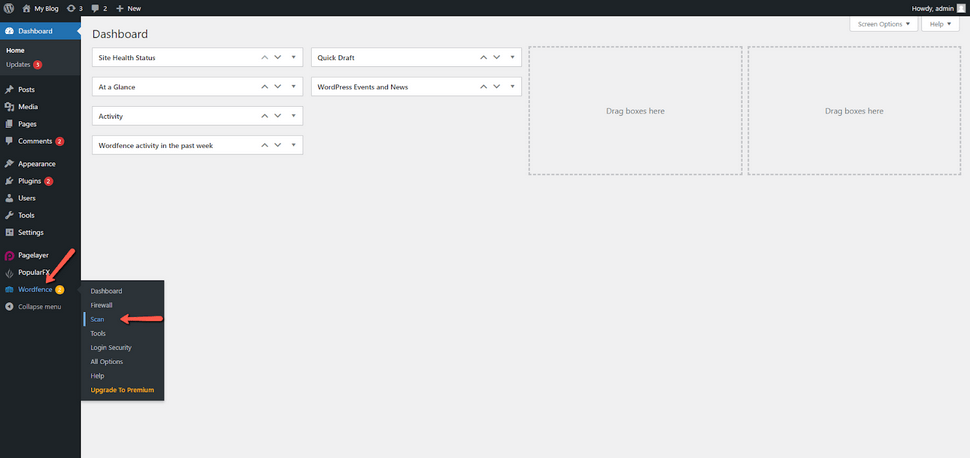970x458 pixels.
Task: Click the orange Wordfence notification badge
Action: (x=59, y=290)
